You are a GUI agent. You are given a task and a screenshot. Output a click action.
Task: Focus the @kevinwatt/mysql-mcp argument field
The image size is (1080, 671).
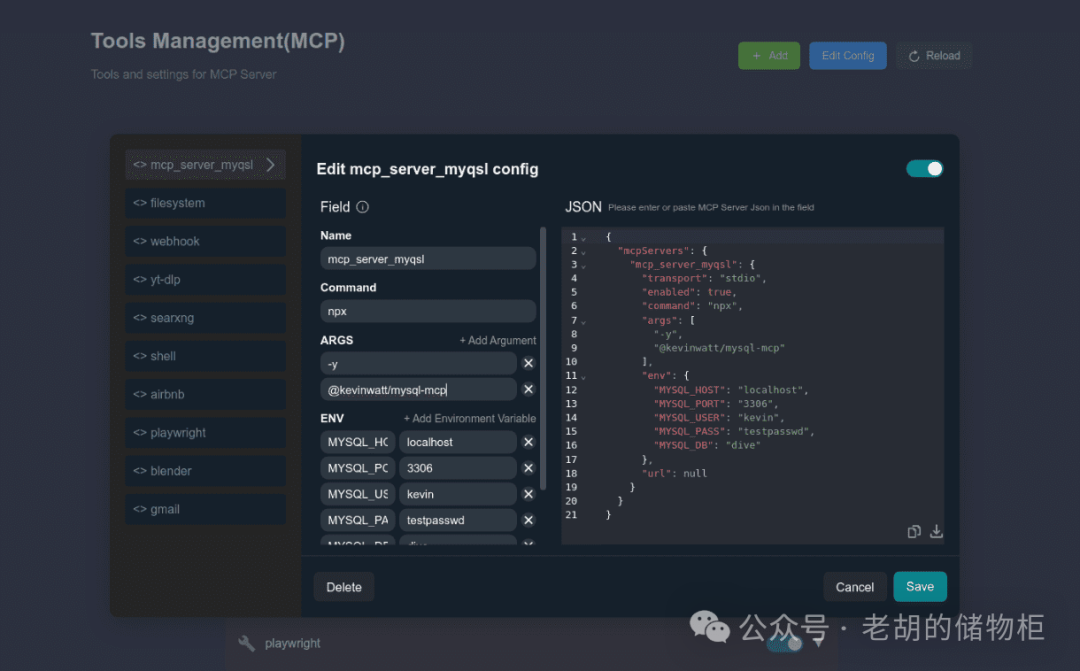click(418, 390)
